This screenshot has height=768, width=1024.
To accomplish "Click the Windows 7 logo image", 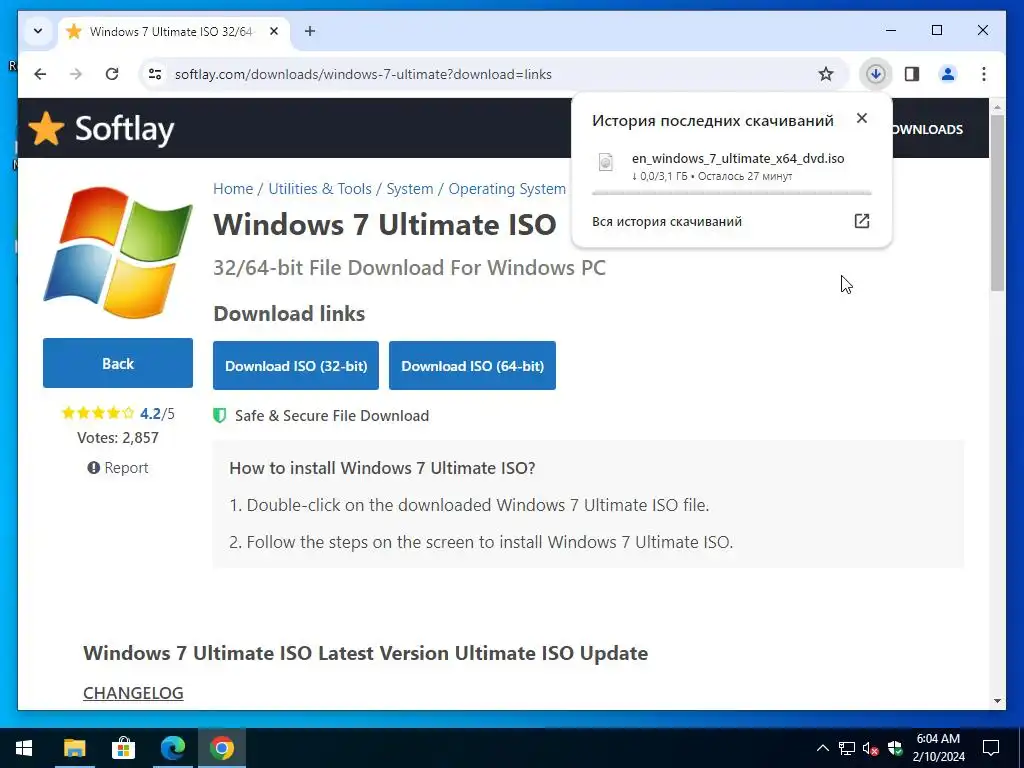I will pyautogui.click(x=118, y=251).
